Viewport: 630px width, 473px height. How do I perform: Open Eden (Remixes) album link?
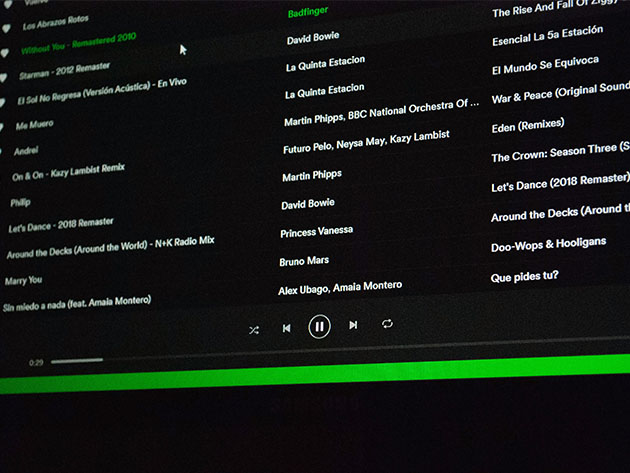[527, 126]
